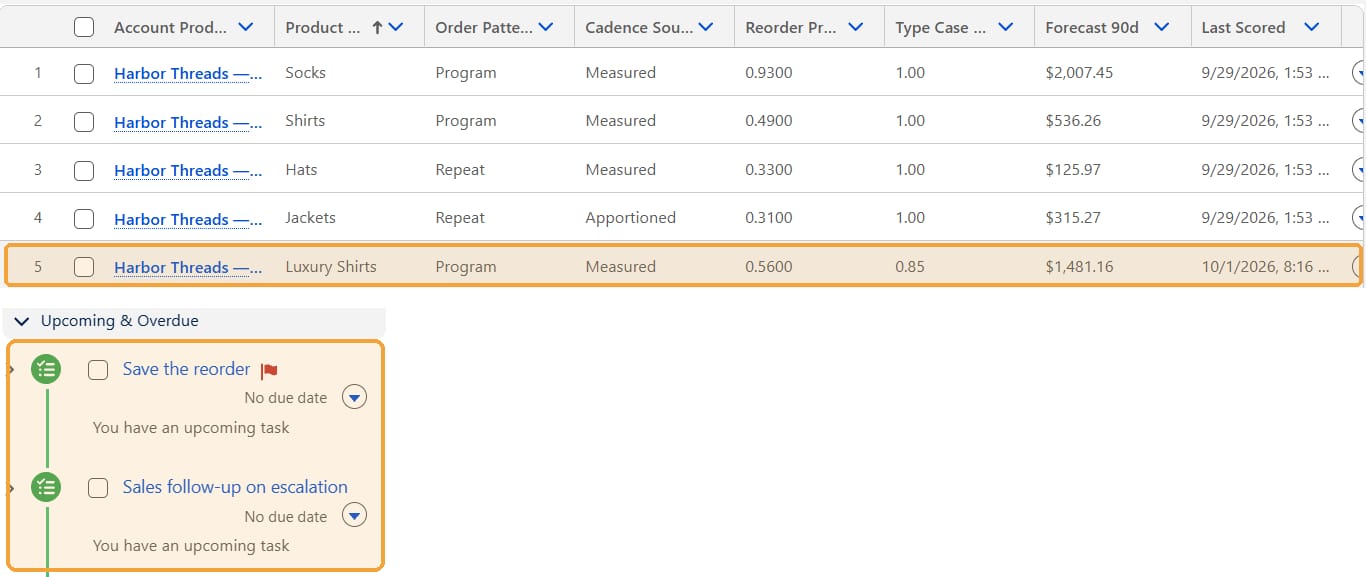Click the $125.97 forecast value

click(x=1073, y=170)
